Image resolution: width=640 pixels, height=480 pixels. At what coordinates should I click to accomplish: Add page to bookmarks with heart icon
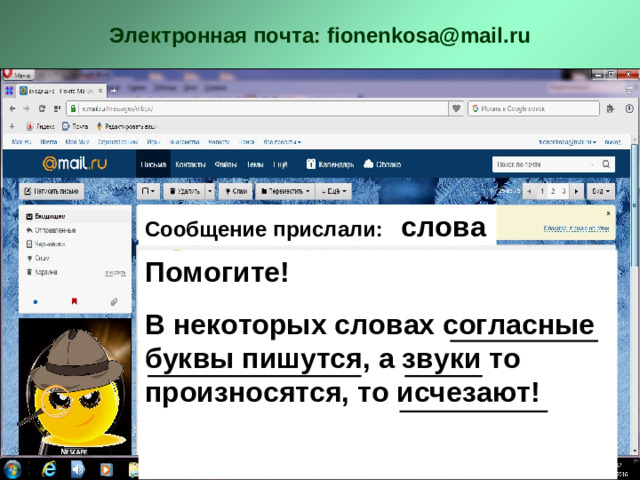pos(456,109)
